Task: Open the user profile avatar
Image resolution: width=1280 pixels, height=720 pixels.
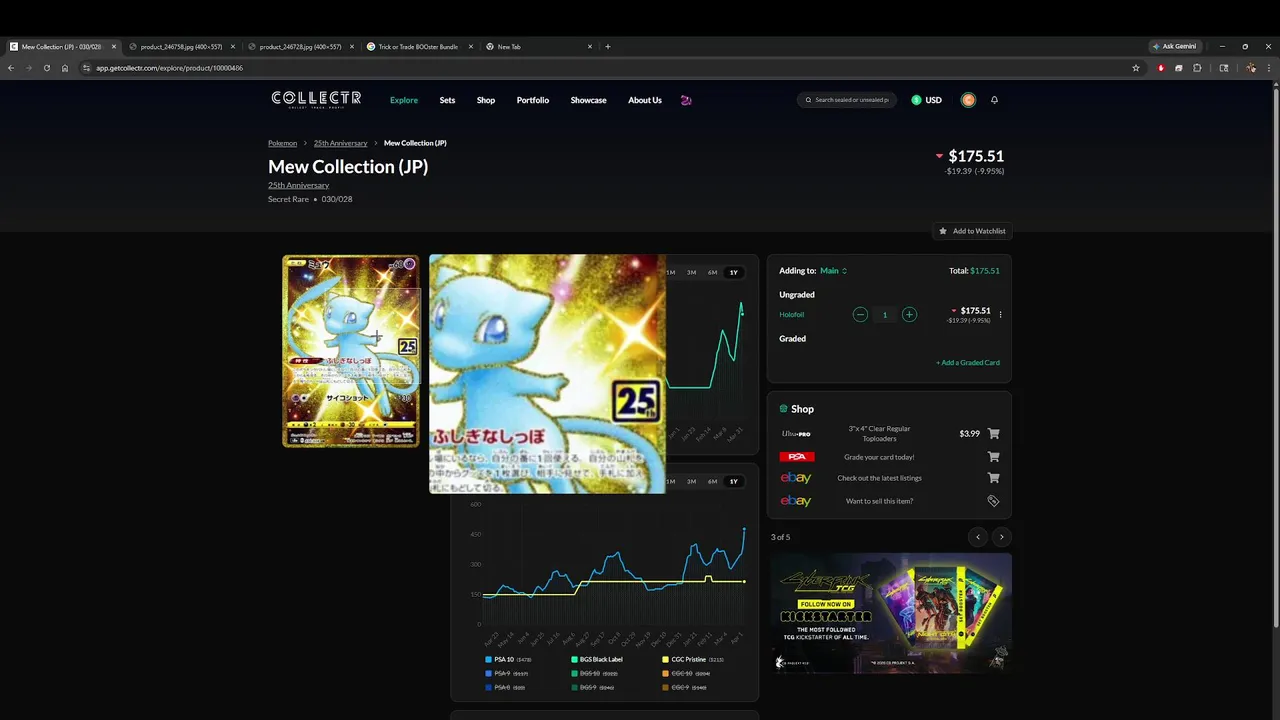Action: click(968, 100)
